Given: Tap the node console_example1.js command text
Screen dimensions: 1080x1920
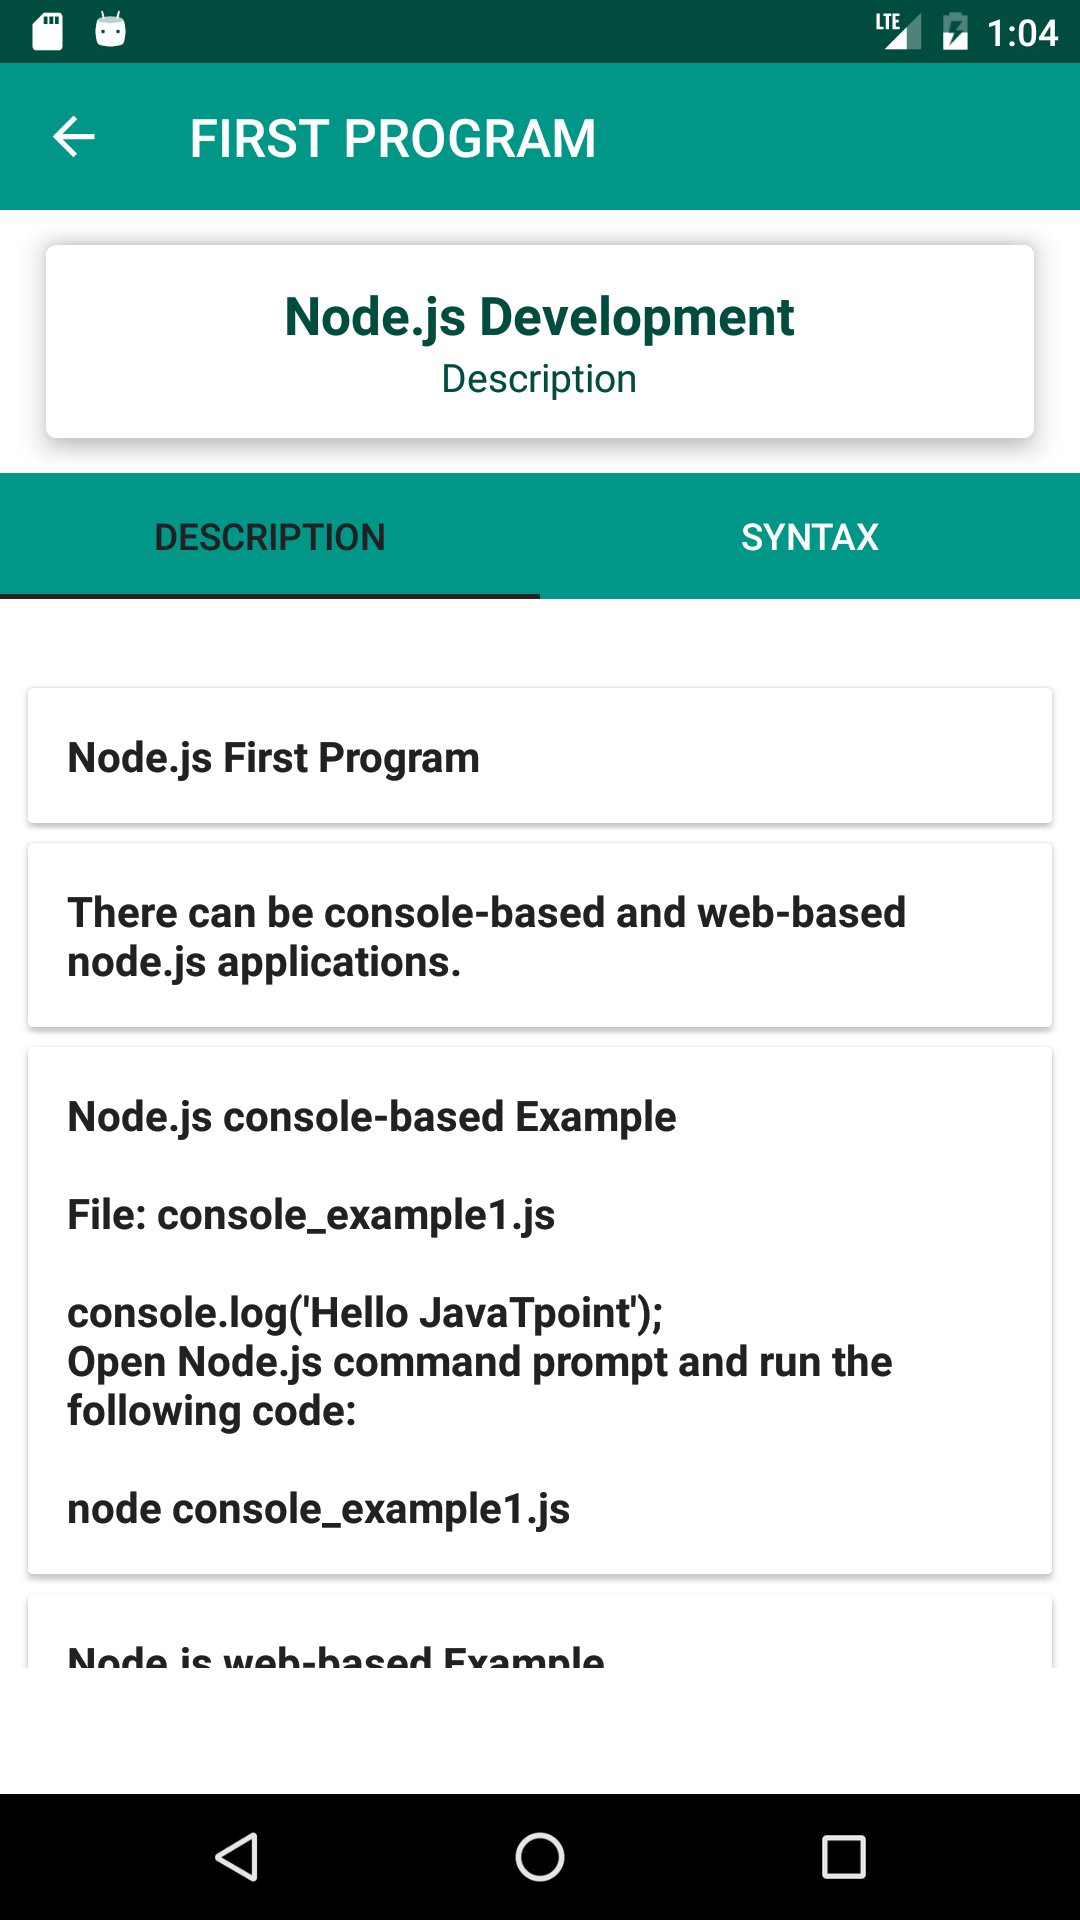Looking at the screenshot, I should click(318, 1509).
